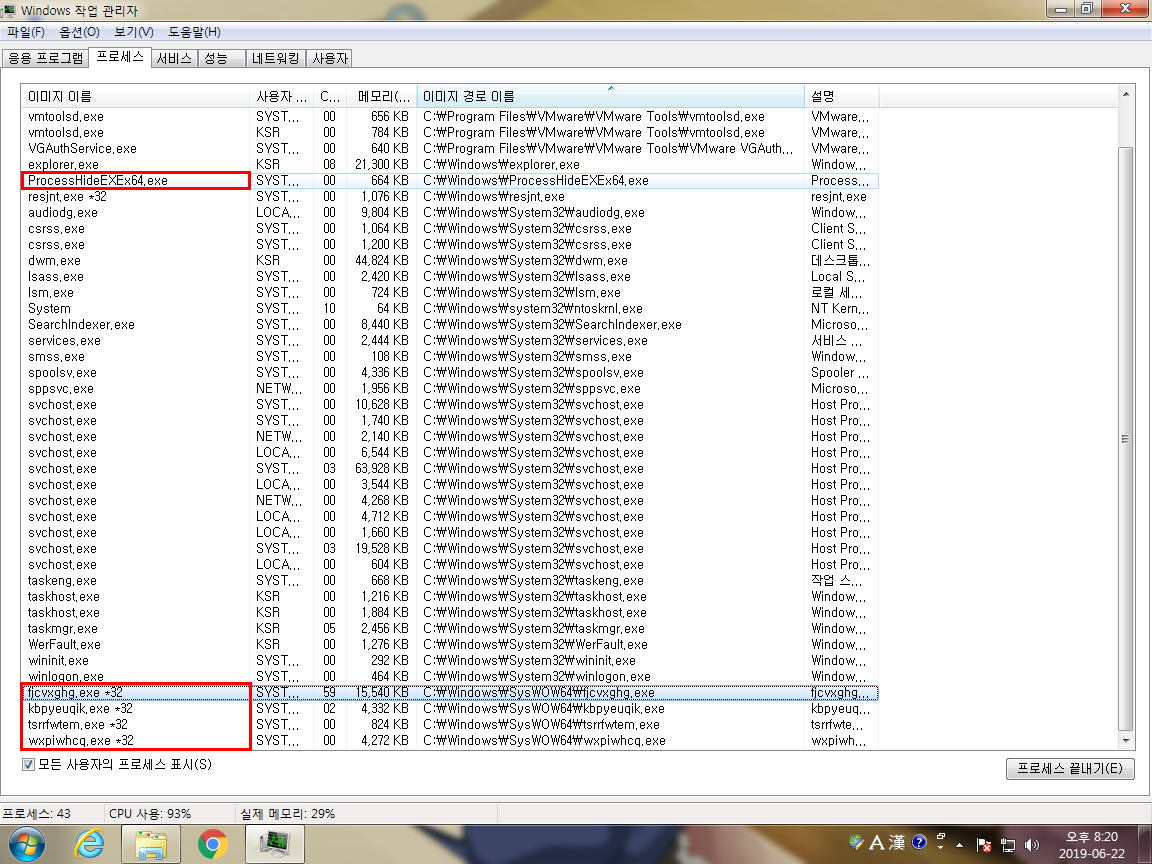
Task: Switch to the 응용 프로그램 tab
Action: 46,58
